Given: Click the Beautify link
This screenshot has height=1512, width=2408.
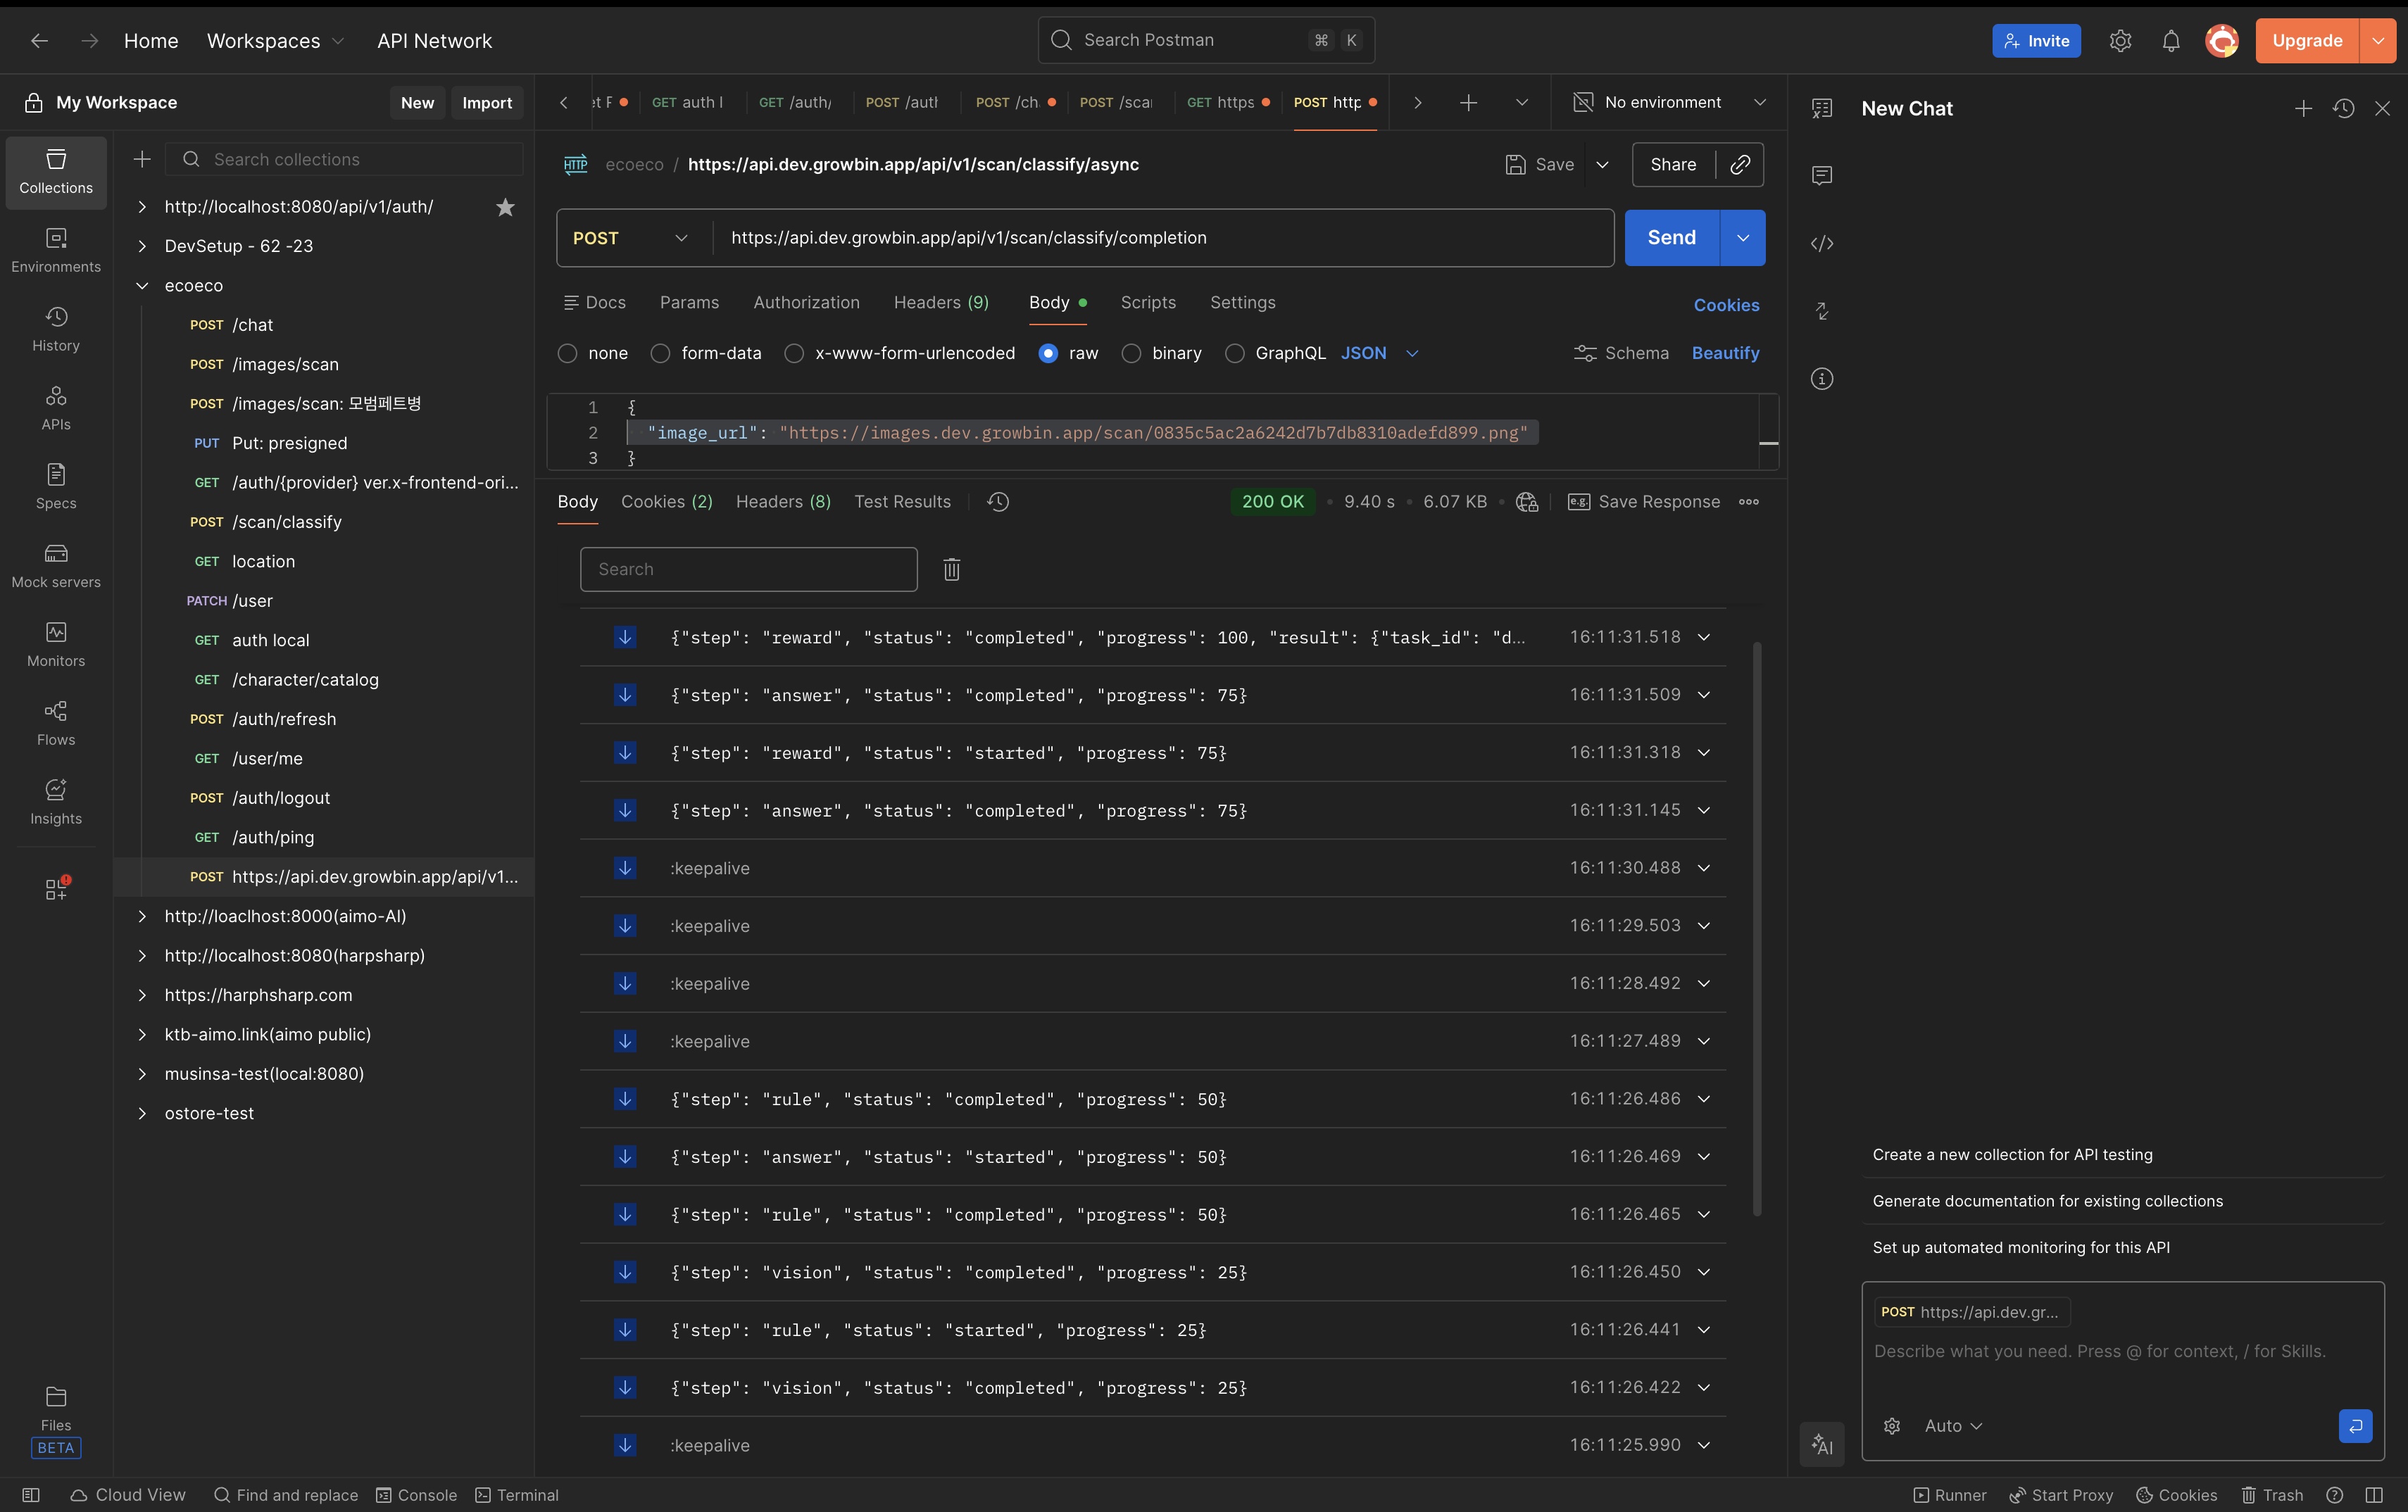Looking at the screenshot, I should (1725, 353).
